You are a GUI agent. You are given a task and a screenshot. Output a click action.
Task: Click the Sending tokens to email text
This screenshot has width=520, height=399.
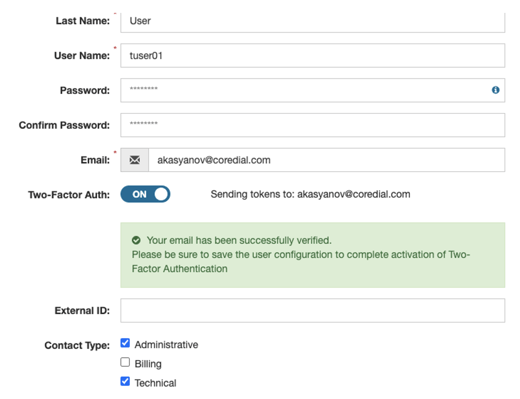pos(310,194)
